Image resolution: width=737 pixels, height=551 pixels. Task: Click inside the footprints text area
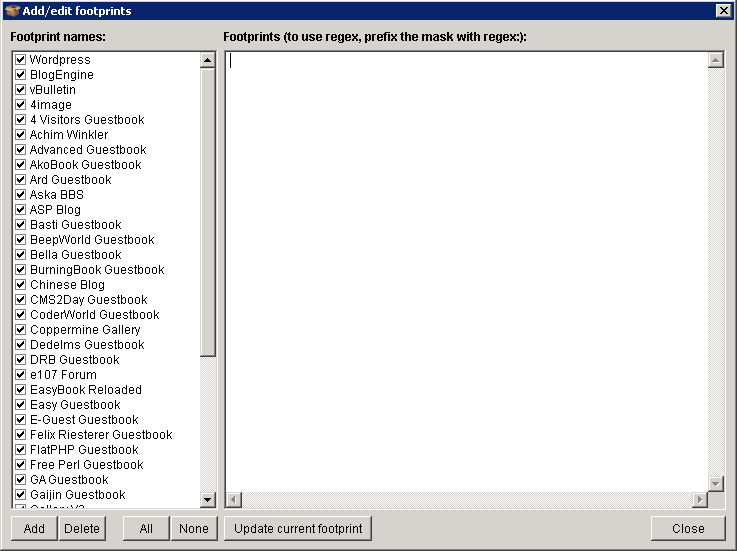[x=465, y=270]
